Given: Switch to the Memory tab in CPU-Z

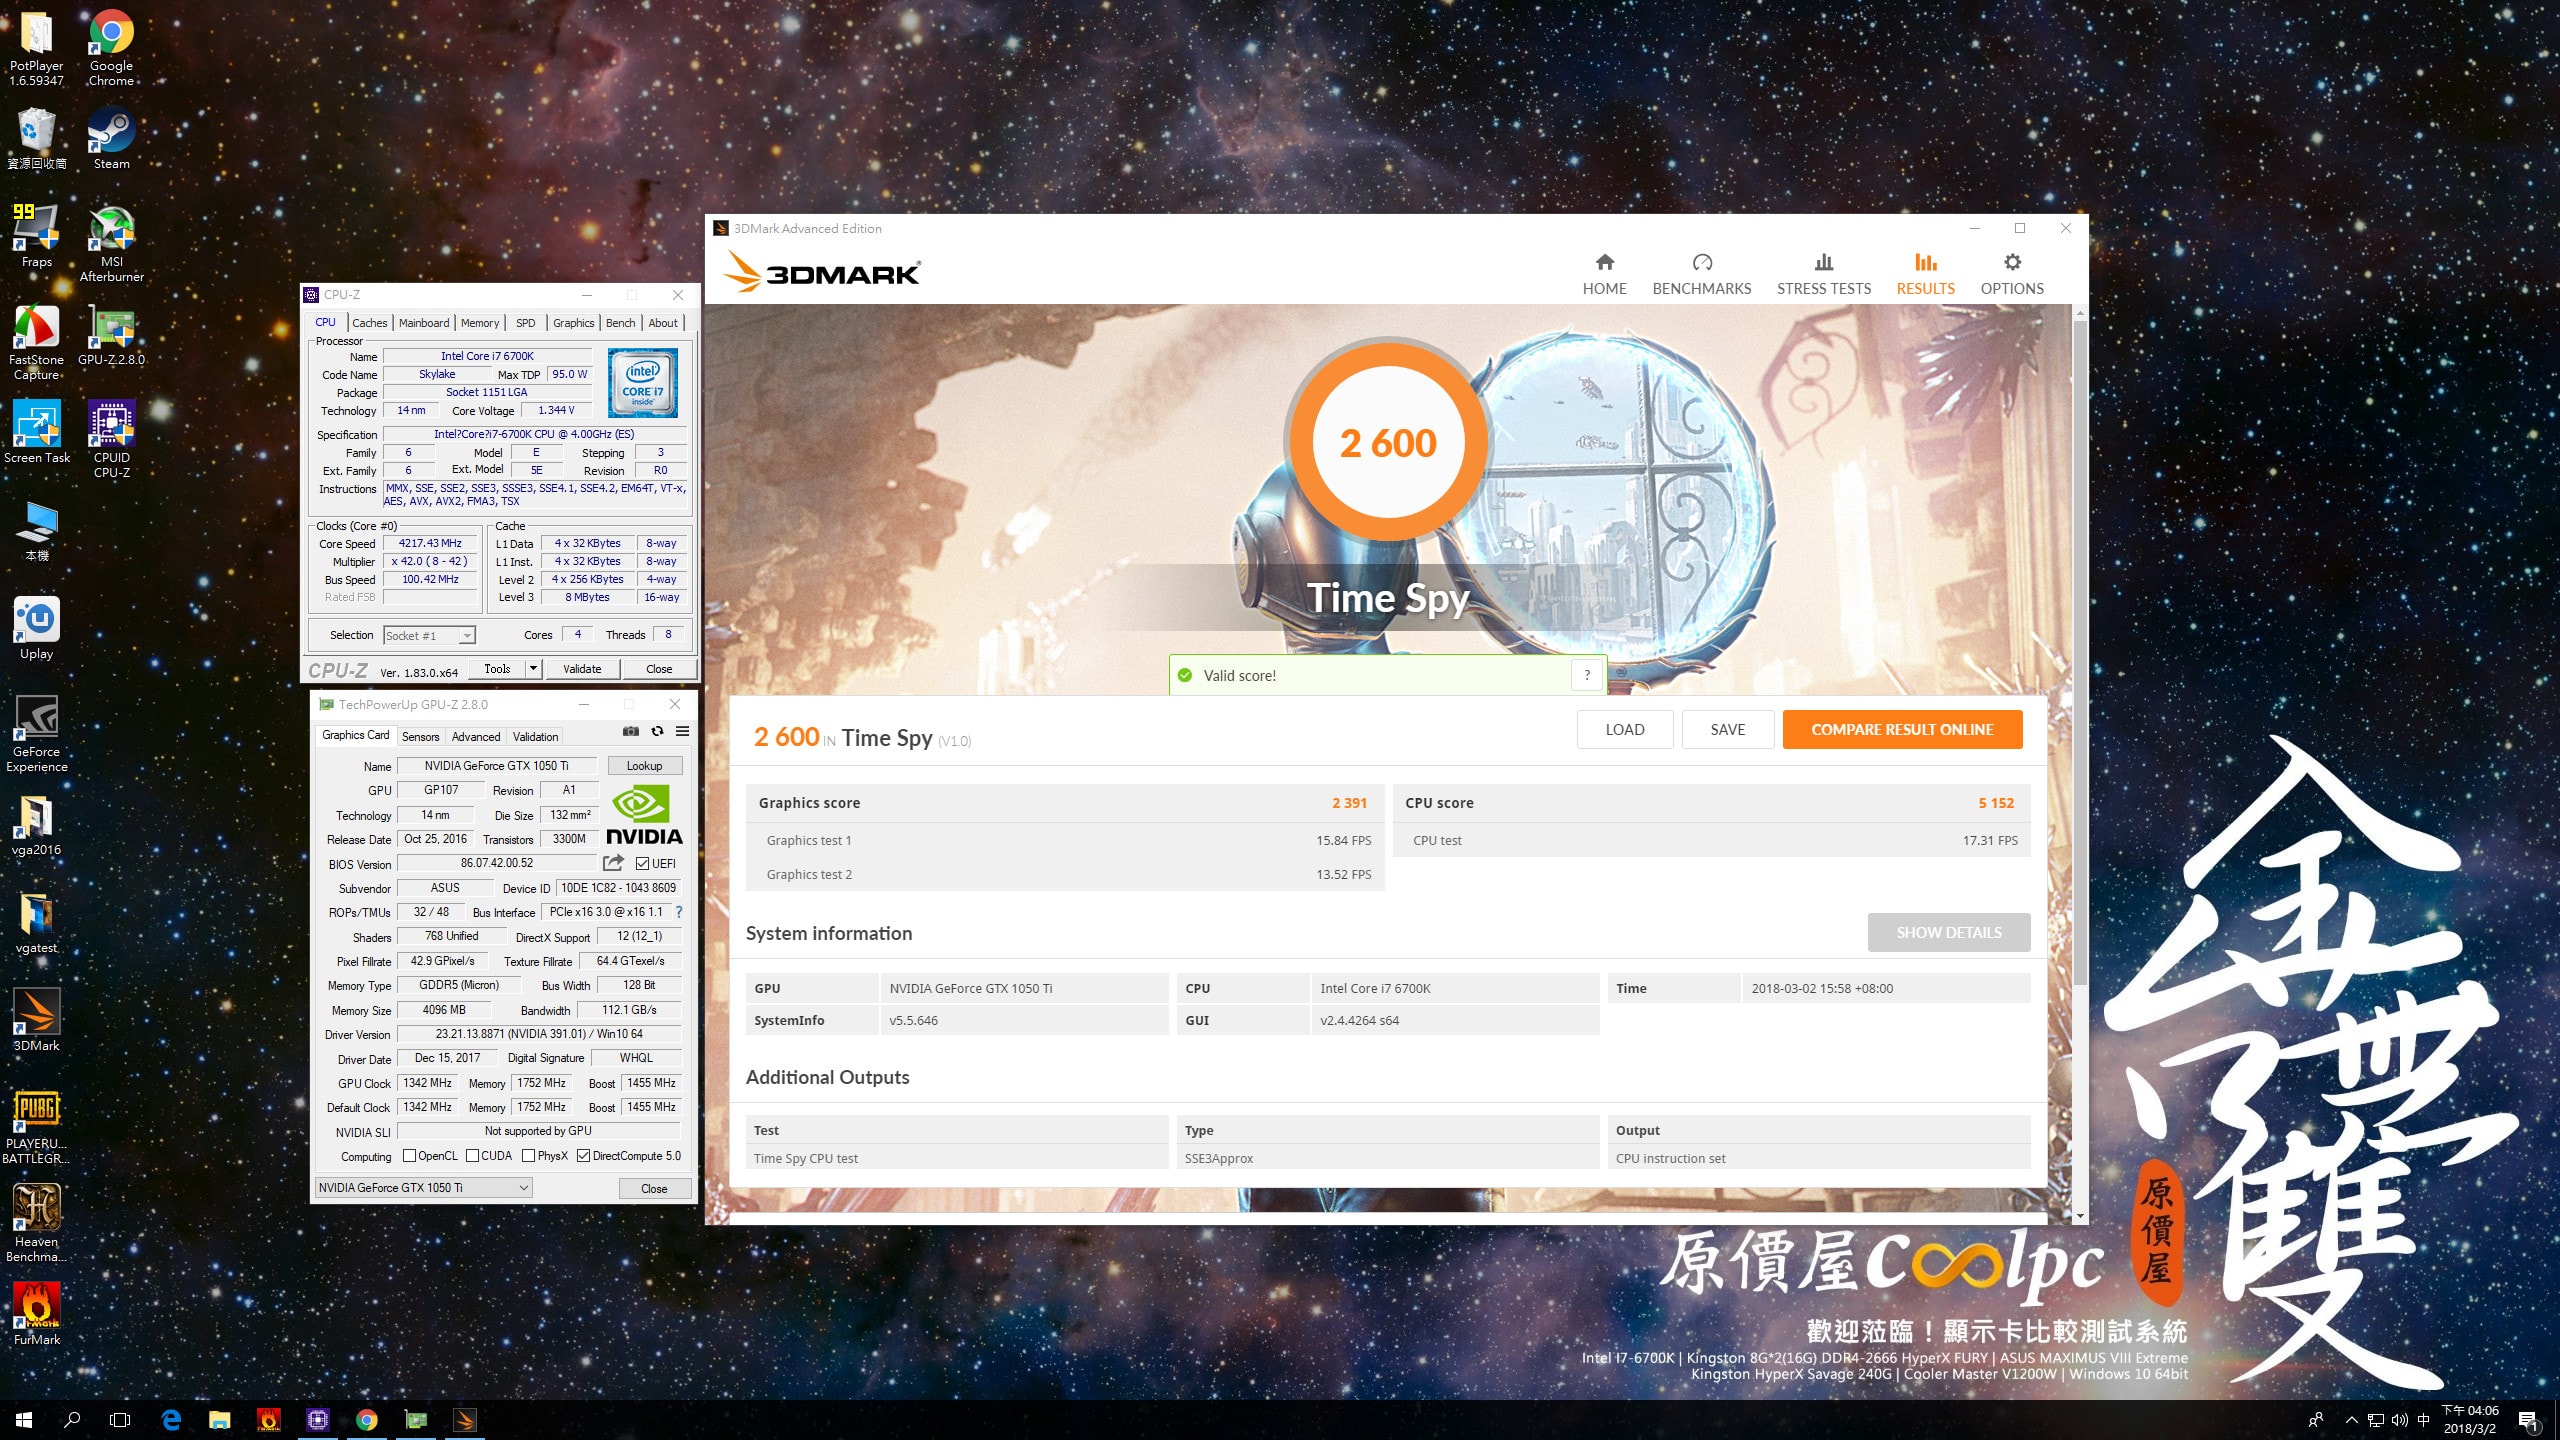Looking at the screenshot, I should [x=480, y=322].
